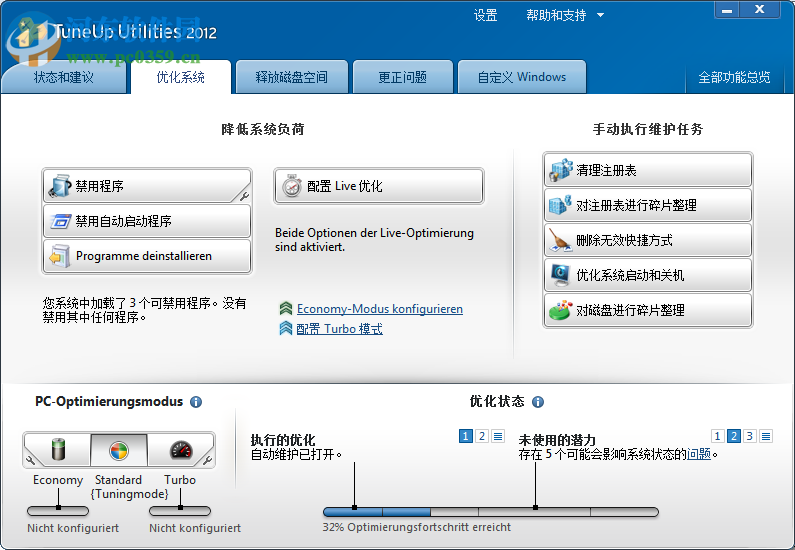Viewport: 795px width, 550px height.
Task: Click '自动维护已打开' status text
Action: [297, 454]
